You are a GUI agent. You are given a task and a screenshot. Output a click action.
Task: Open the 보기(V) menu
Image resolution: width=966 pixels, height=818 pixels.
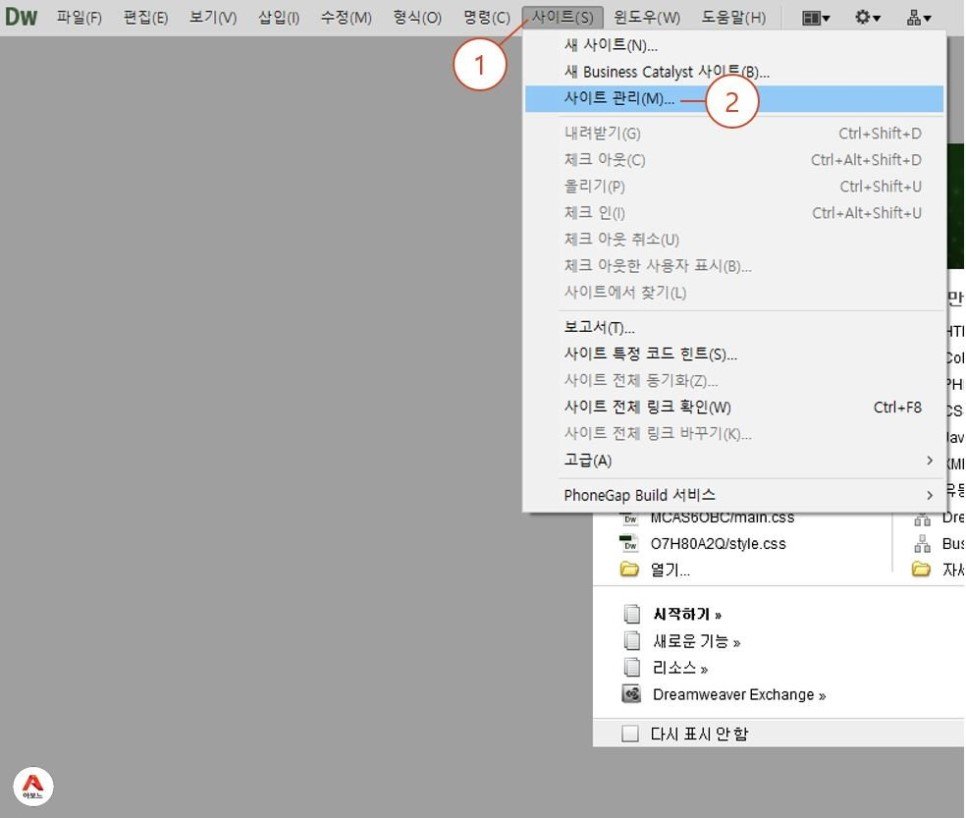coord(213,18)
